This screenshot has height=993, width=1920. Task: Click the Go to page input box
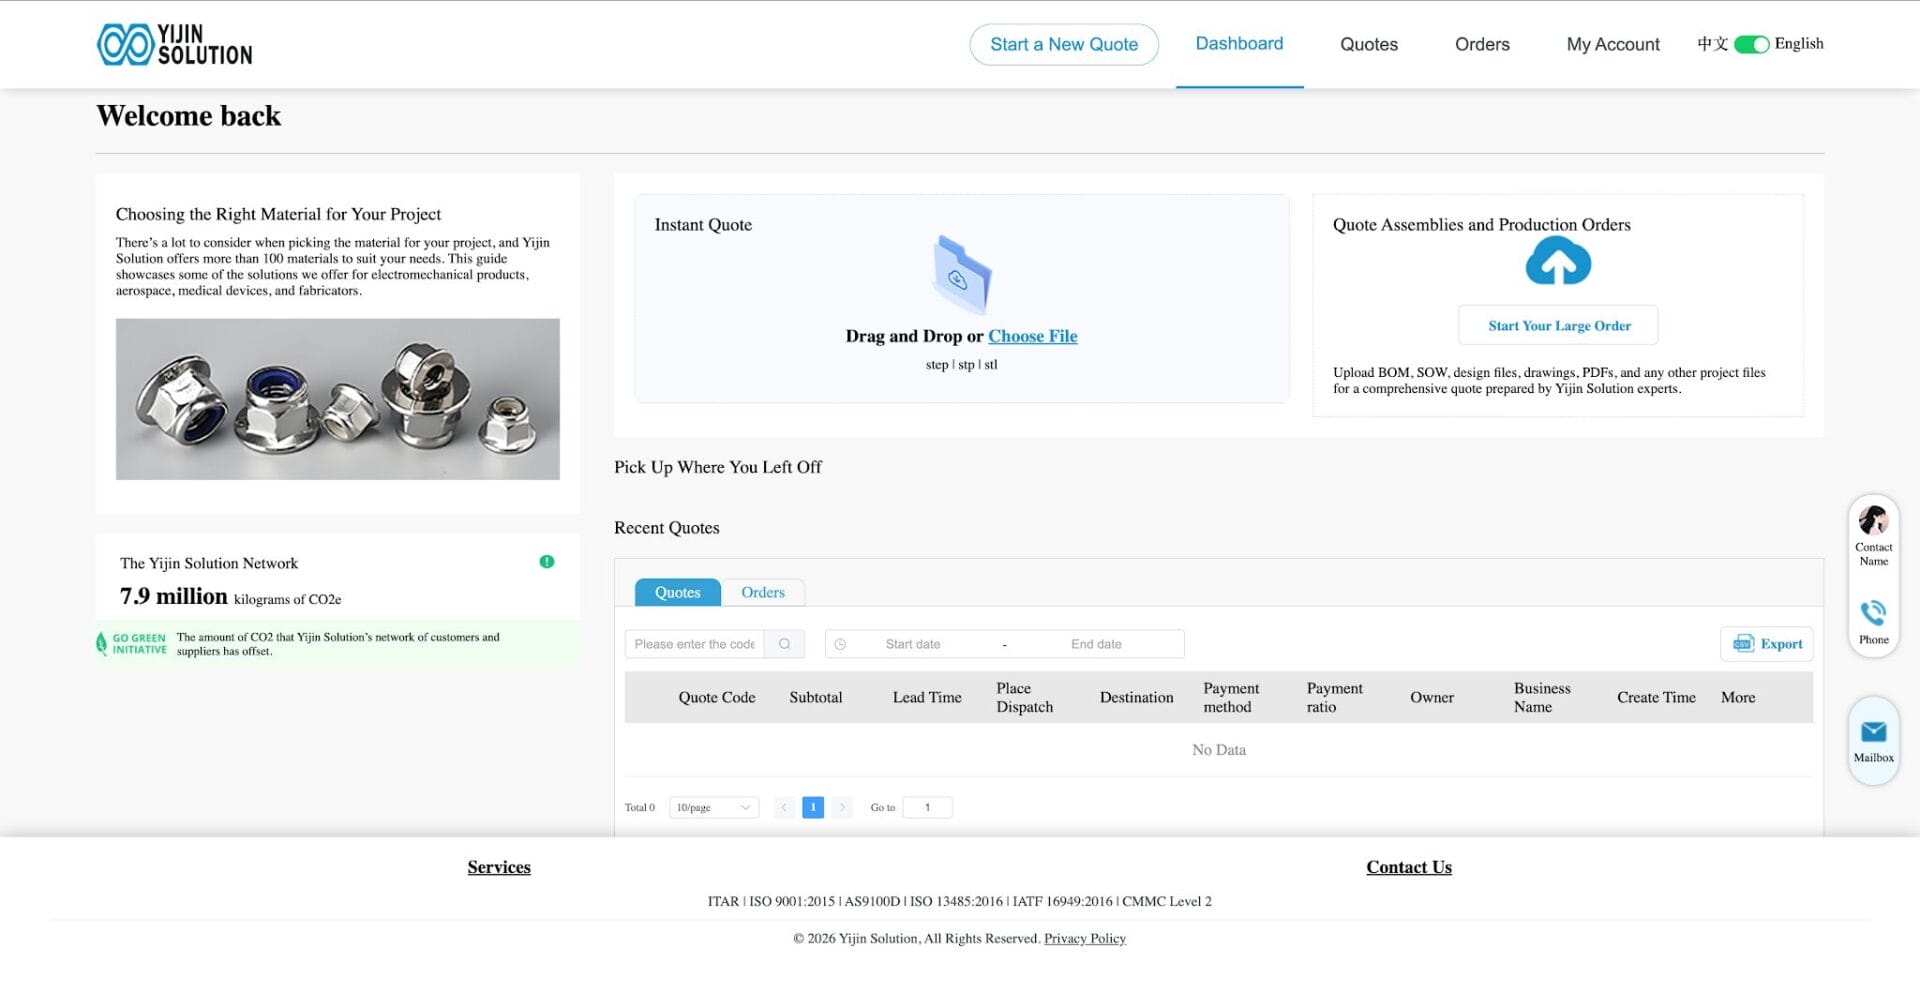pyautogui.click(x=926, y=807)
